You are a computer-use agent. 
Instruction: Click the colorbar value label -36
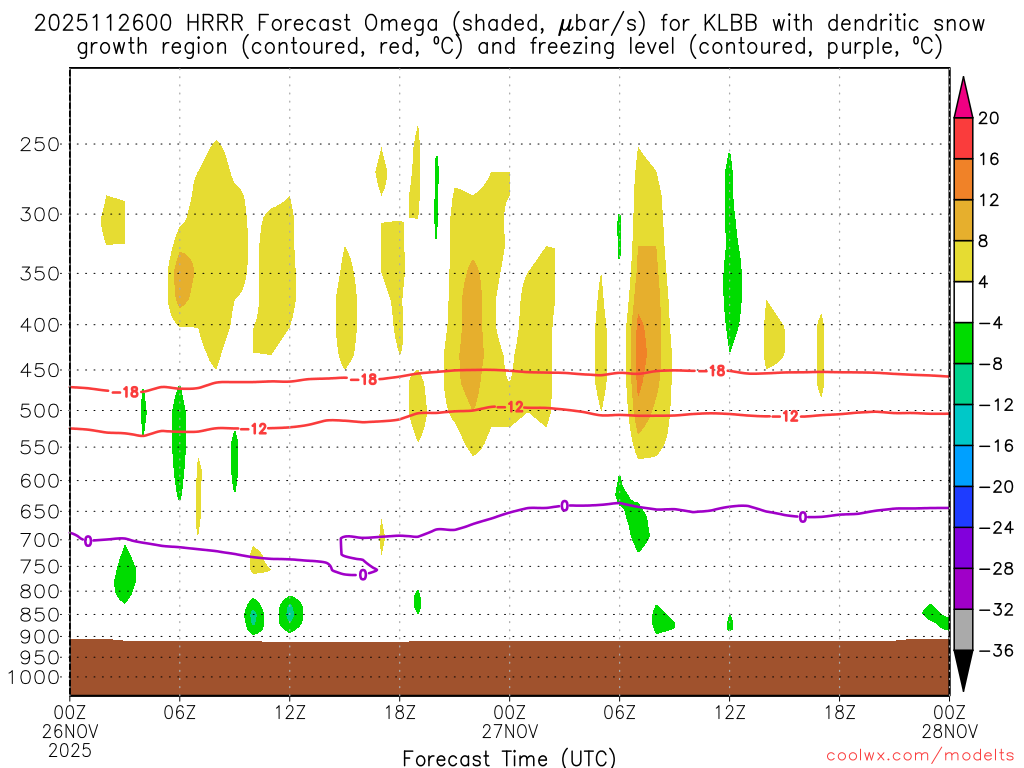coord(997,650)
